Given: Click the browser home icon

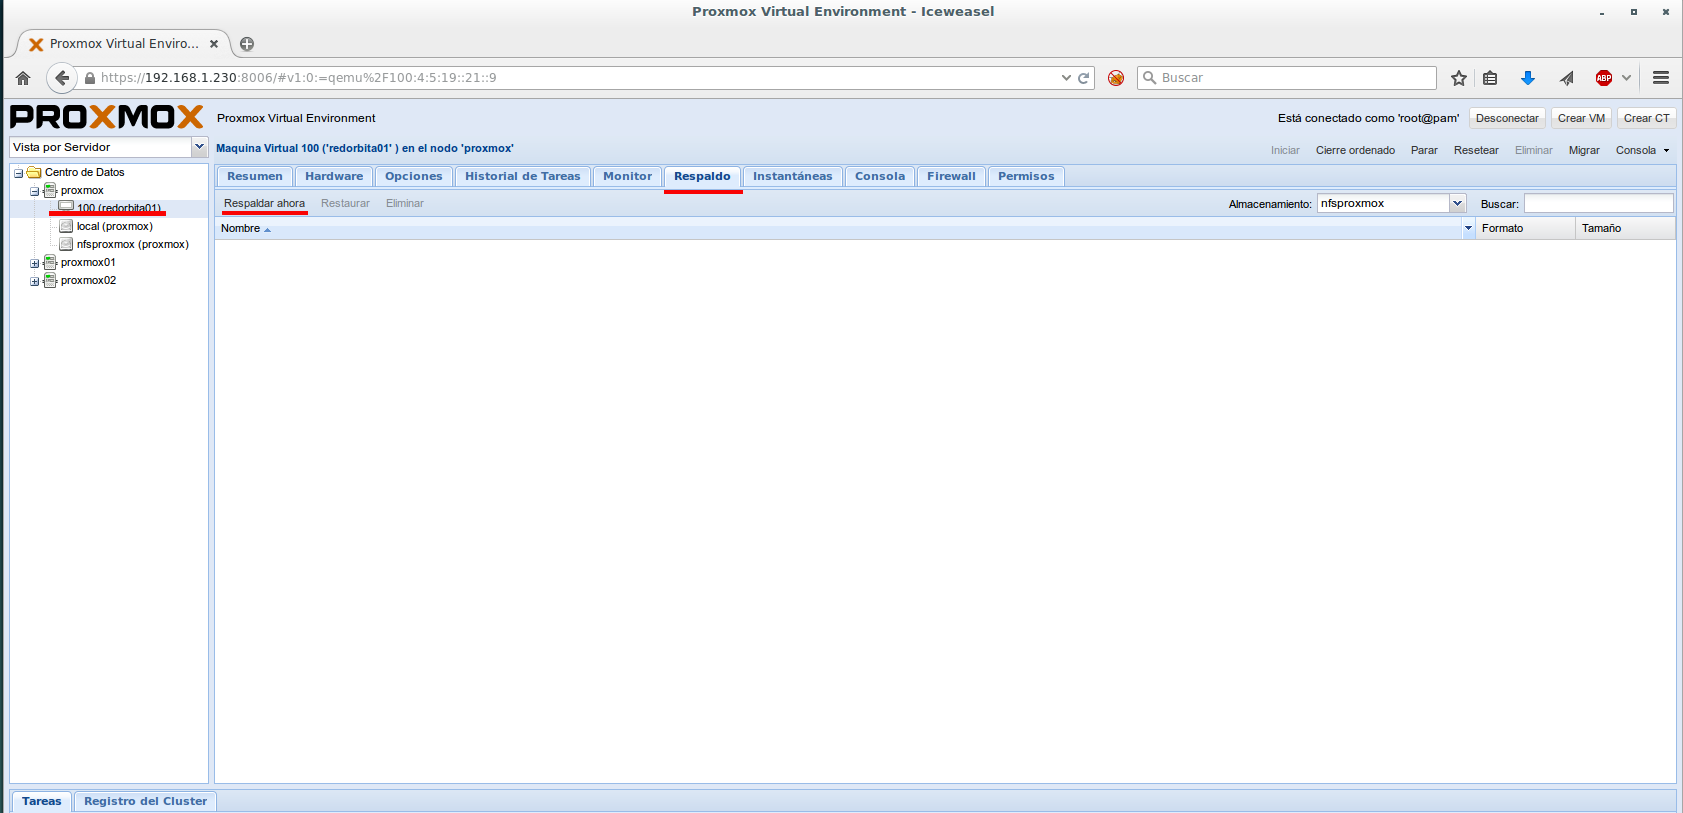Looking at the screenshot, I should [23, 78].
